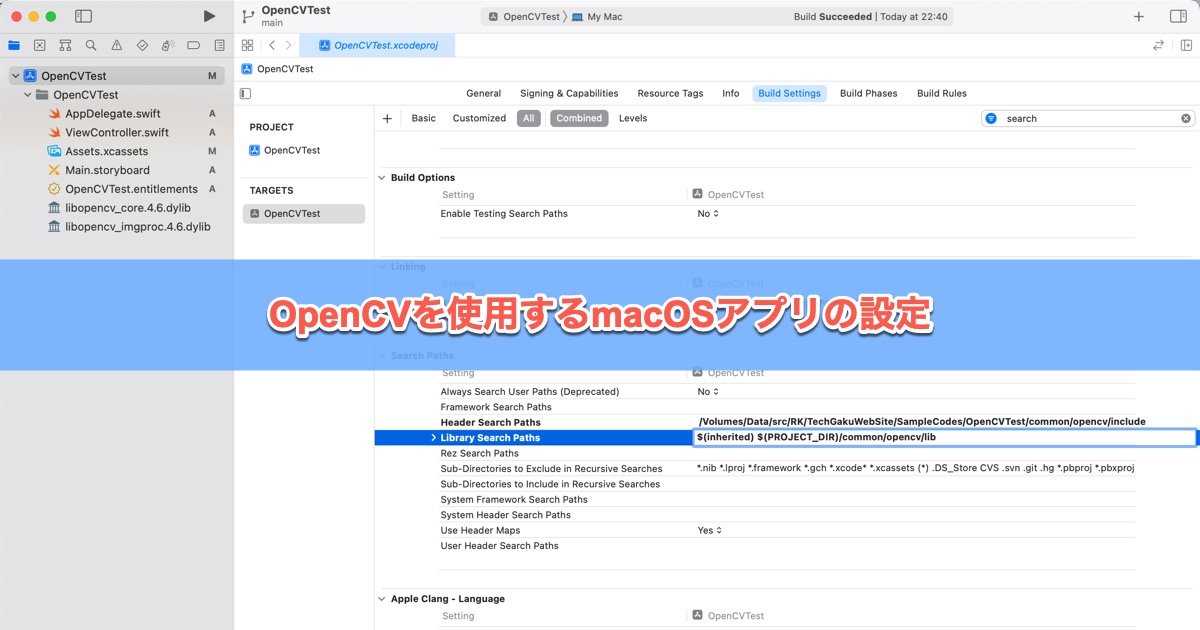Switch to Levels settings view

pyautogui.click(x=633, y=118)
